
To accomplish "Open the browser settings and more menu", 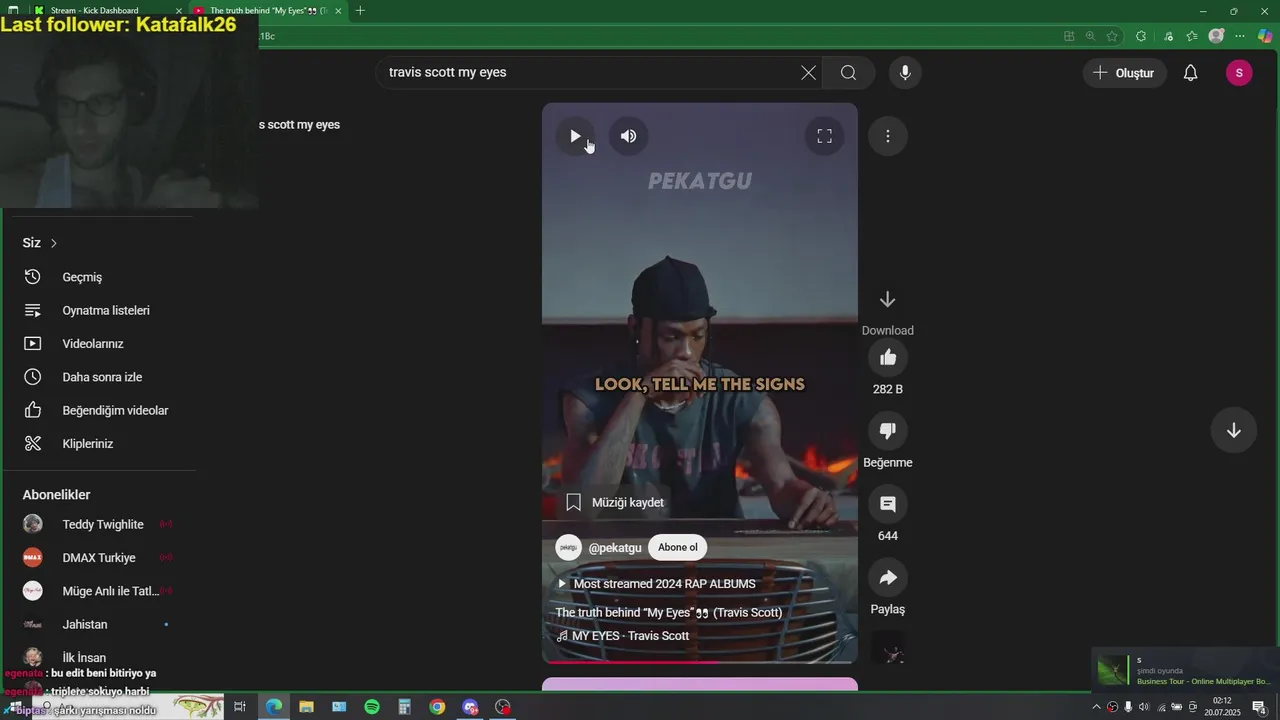I will click(x=1240, y=36).
